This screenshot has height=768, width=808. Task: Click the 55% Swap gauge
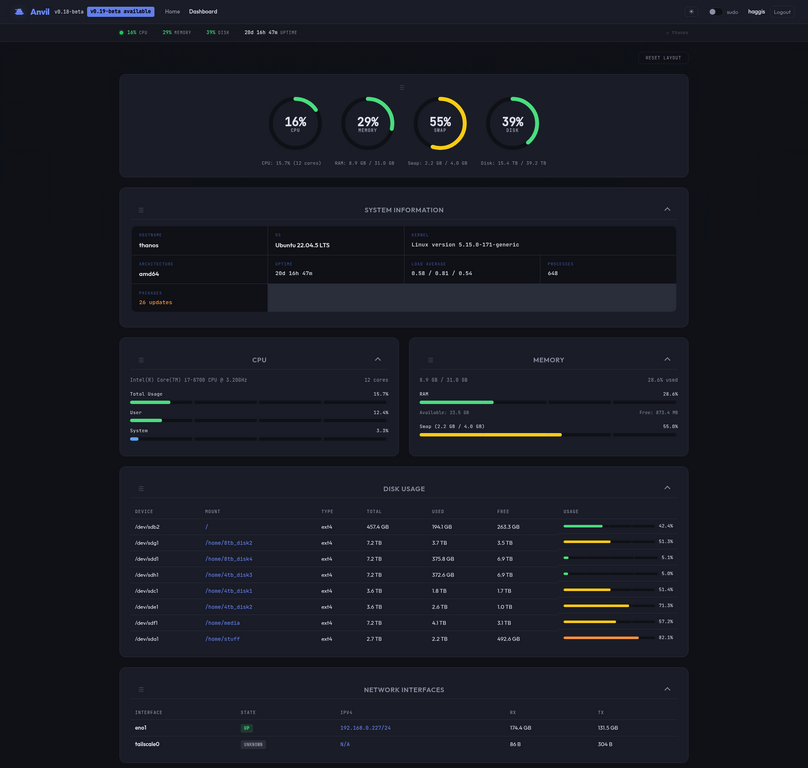(x=440, y=123)
